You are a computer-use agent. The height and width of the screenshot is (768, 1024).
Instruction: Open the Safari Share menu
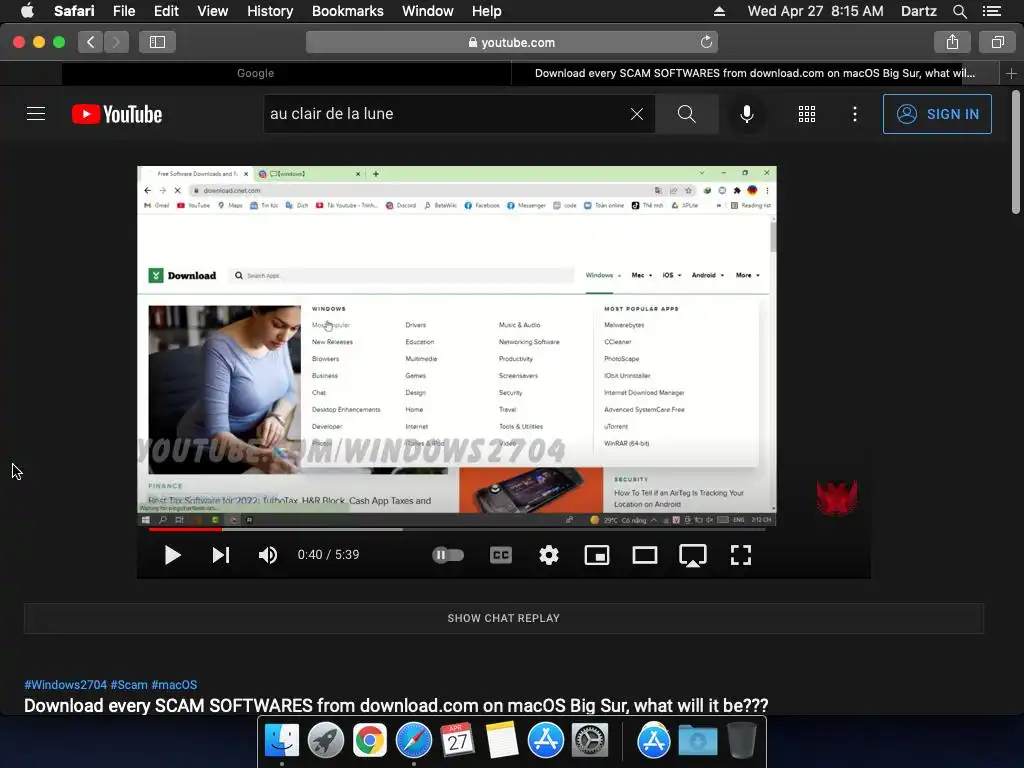click(952, 42)
